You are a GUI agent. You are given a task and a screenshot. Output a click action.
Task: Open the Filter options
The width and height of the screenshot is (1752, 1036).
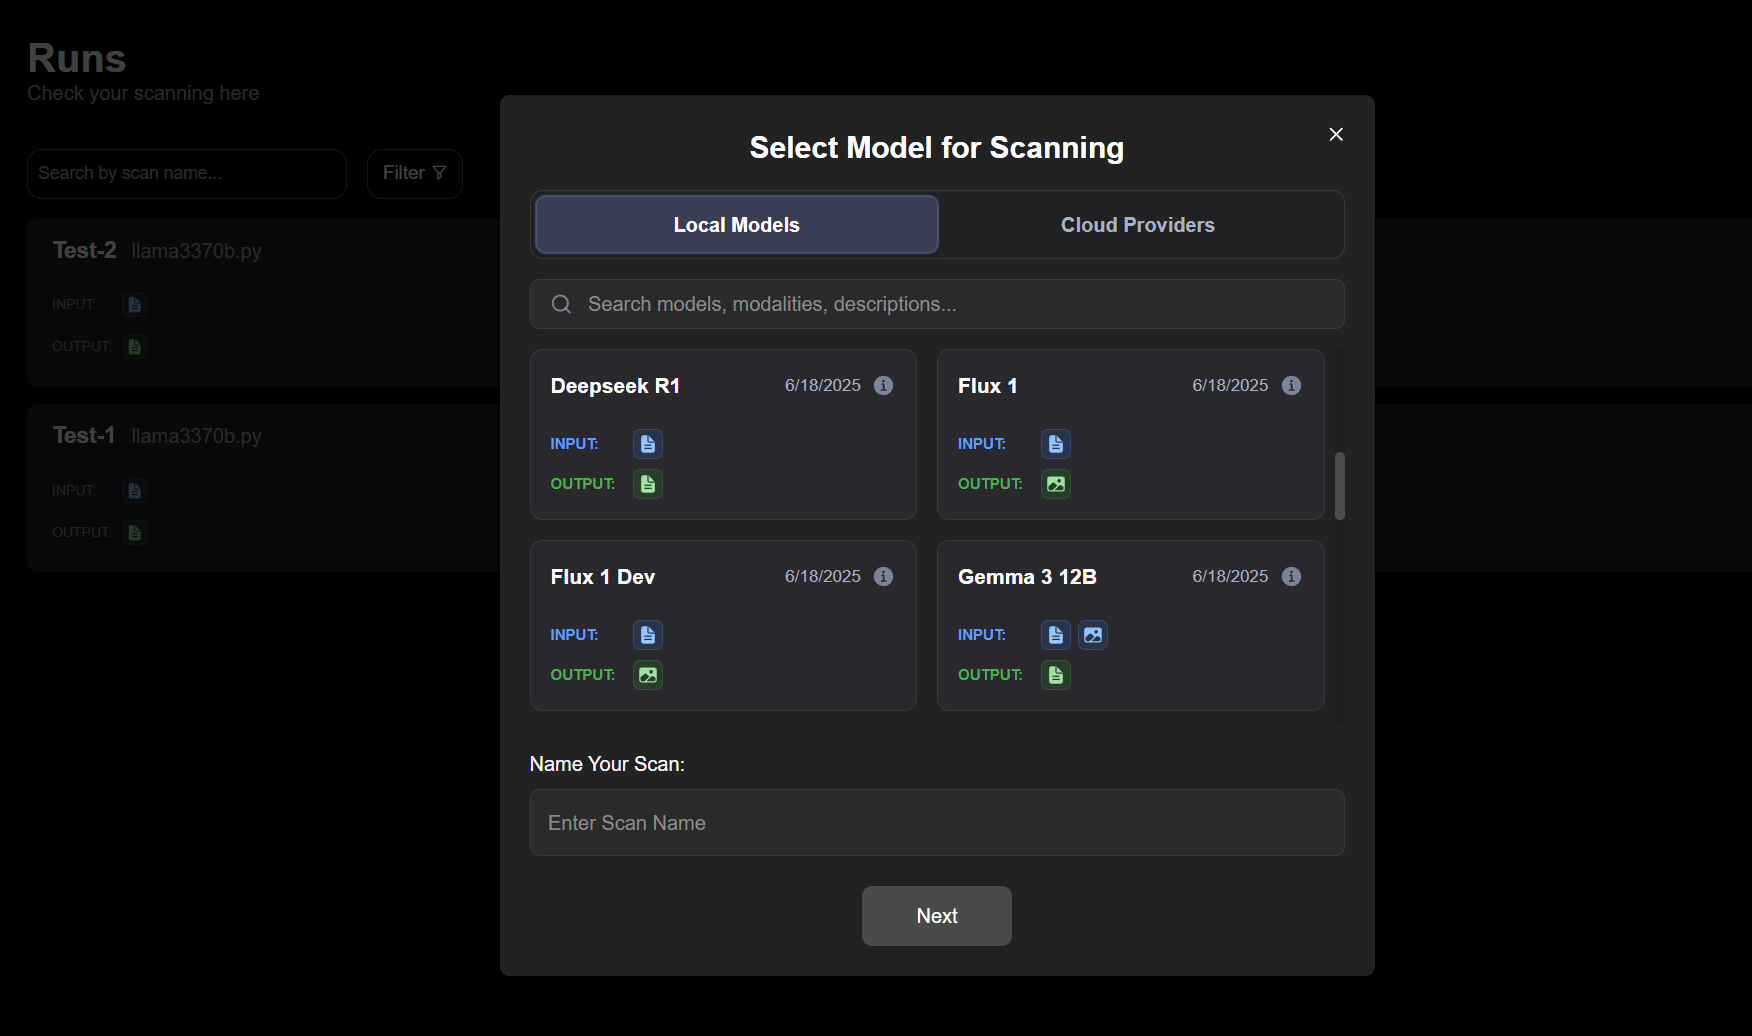pos(414,173)
